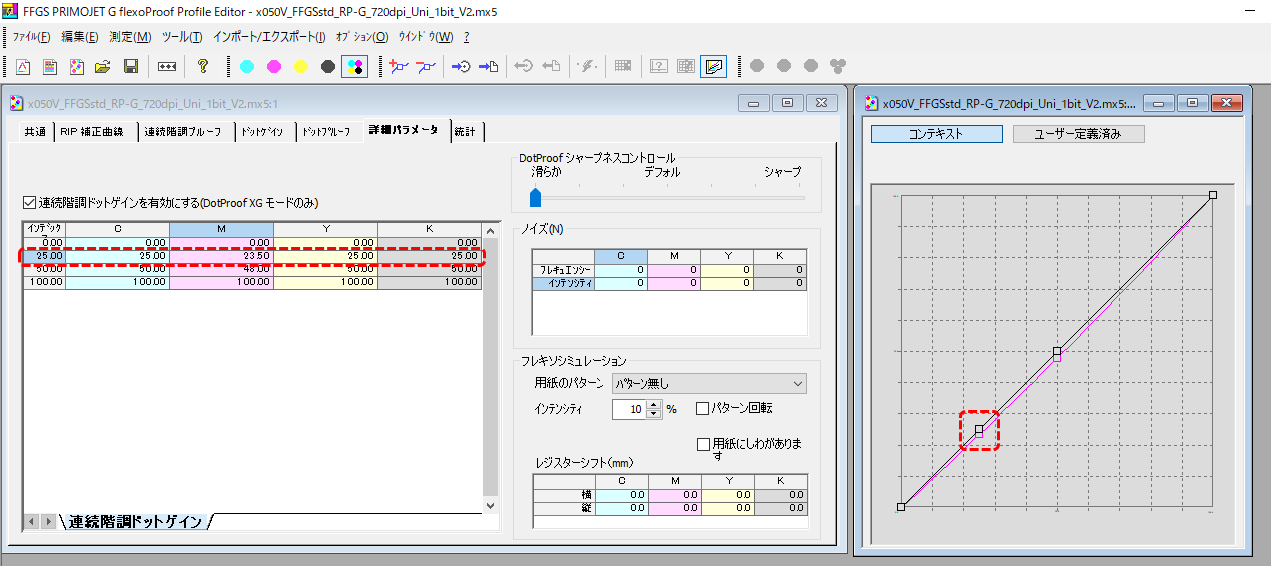Select the M cell showing 48.00
Viewport: 1271px width, 566px height.
click(x=221, y=269)
